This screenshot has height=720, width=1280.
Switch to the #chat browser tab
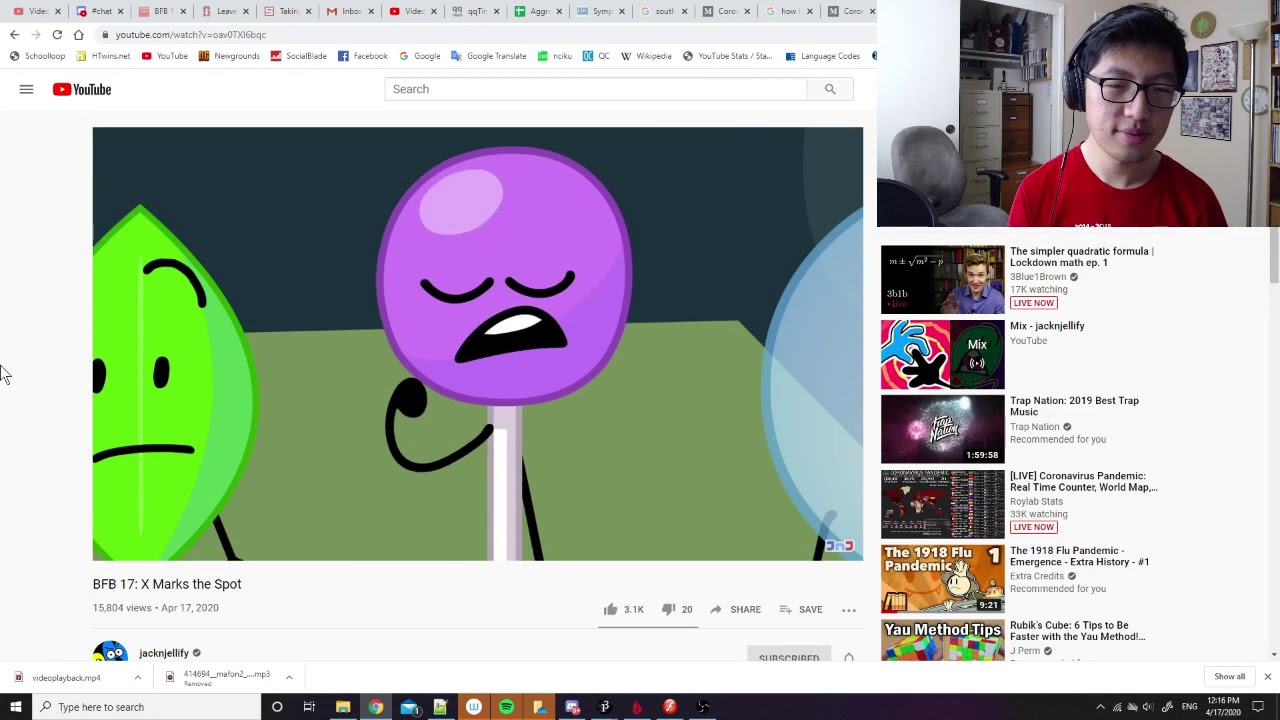coord(101,11)
